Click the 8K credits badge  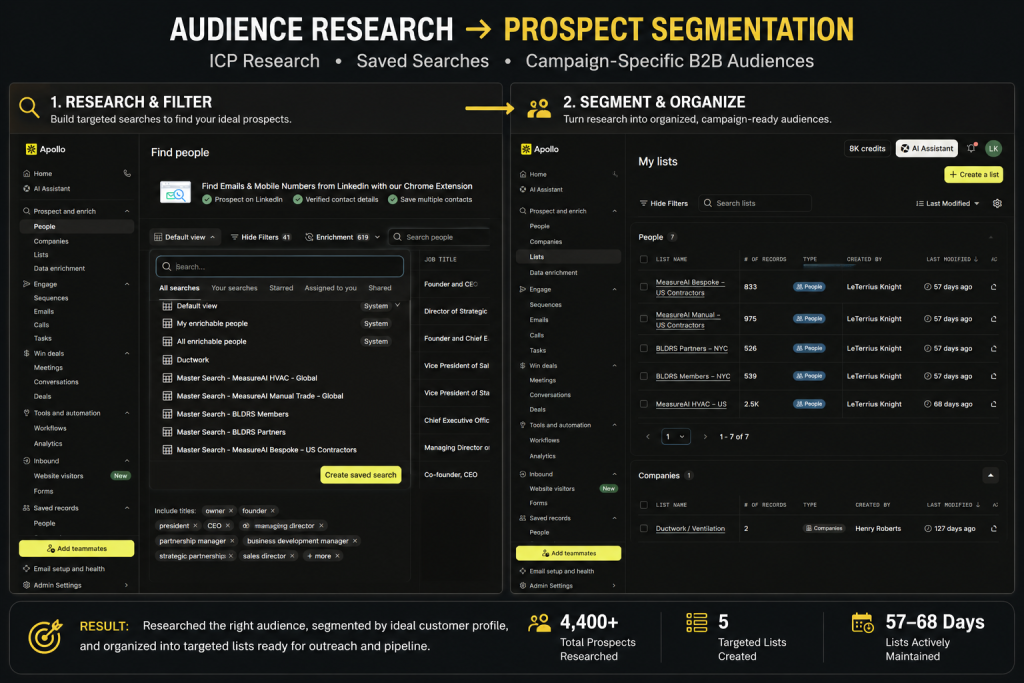[x=867, y=148]
